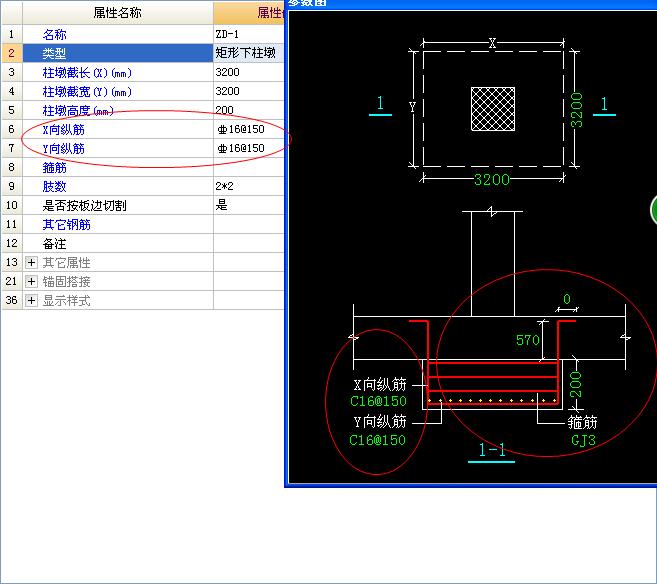Viewport: 657px width, 584px height.
Task: Click 柱墩高度(mm) property label
Action: 78,111
